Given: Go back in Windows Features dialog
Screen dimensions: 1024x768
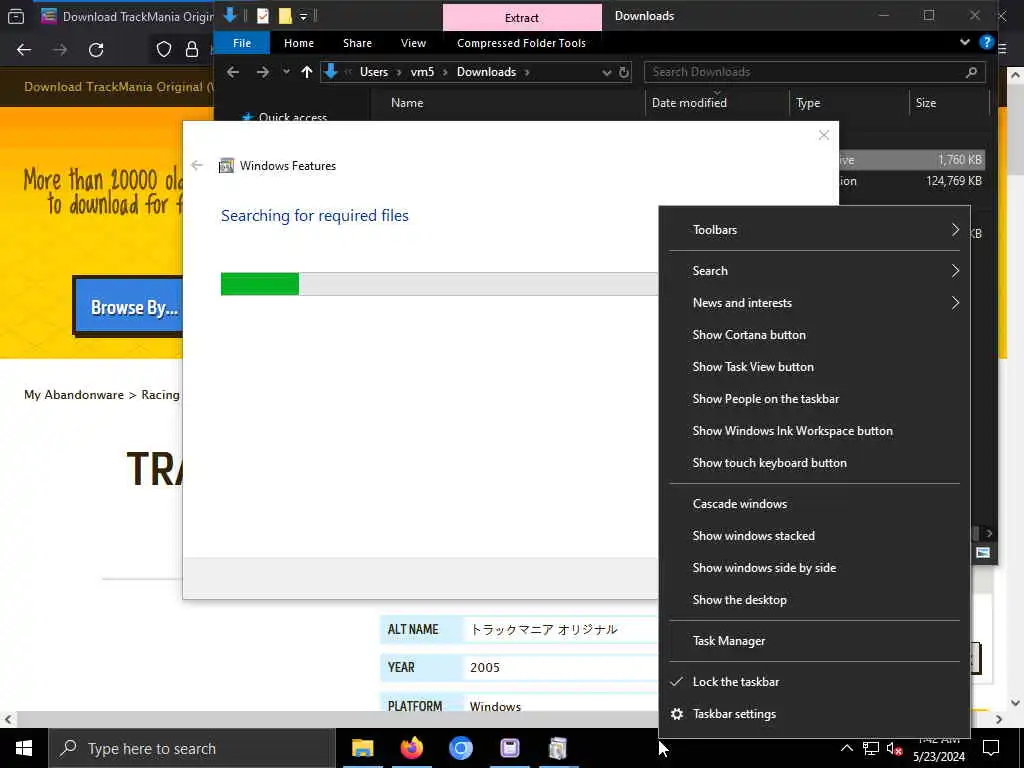Looking at the screenshot, I should tap(197, 165).
